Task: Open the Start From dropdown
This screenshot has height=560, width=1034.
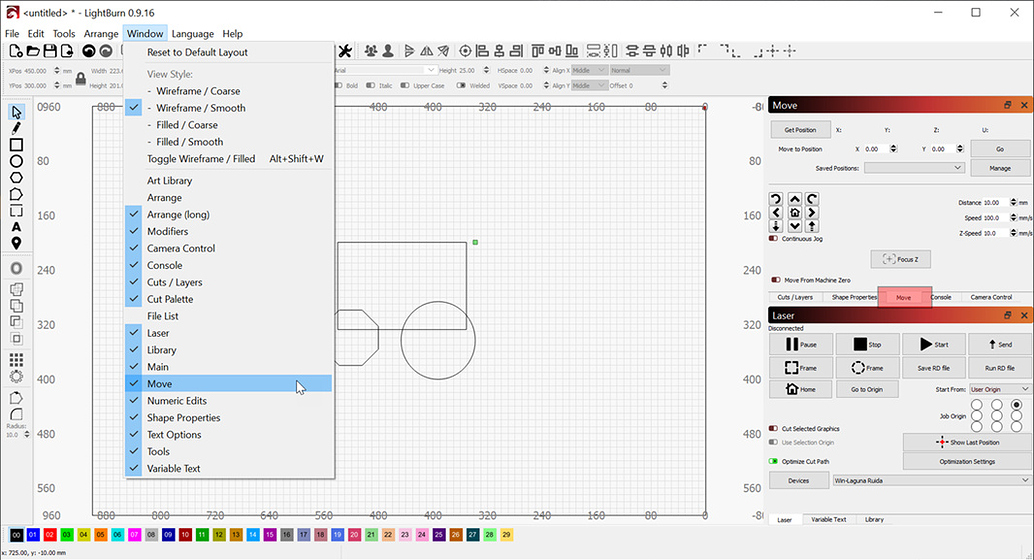Action: [x=999, y=389]
